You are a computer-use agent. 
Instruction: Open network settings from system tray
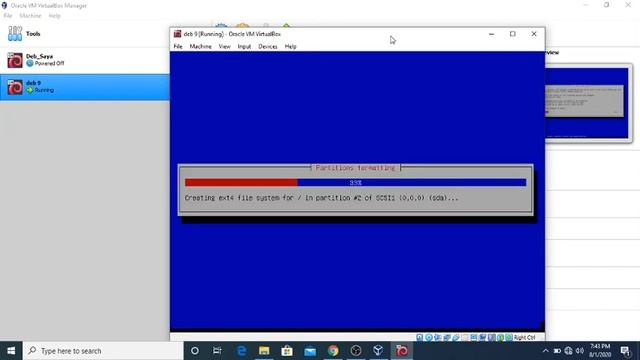coord(568,351)
